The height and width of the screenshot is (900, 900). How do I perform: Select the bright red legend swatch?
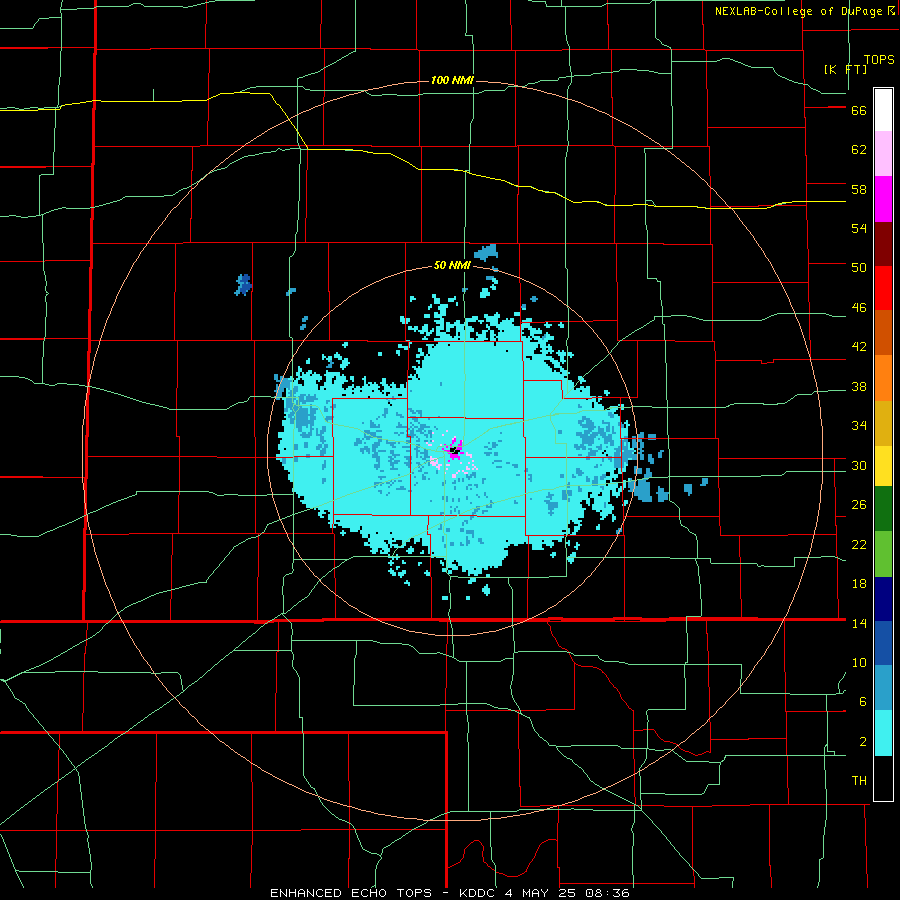click(x=883, y=288)
